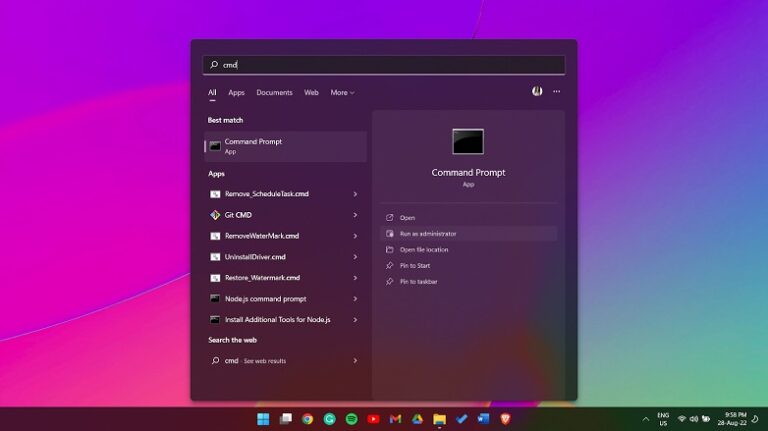Click the search box containing cmd
The height and width of the screenshot is (431, 768).
pos(384,65)
